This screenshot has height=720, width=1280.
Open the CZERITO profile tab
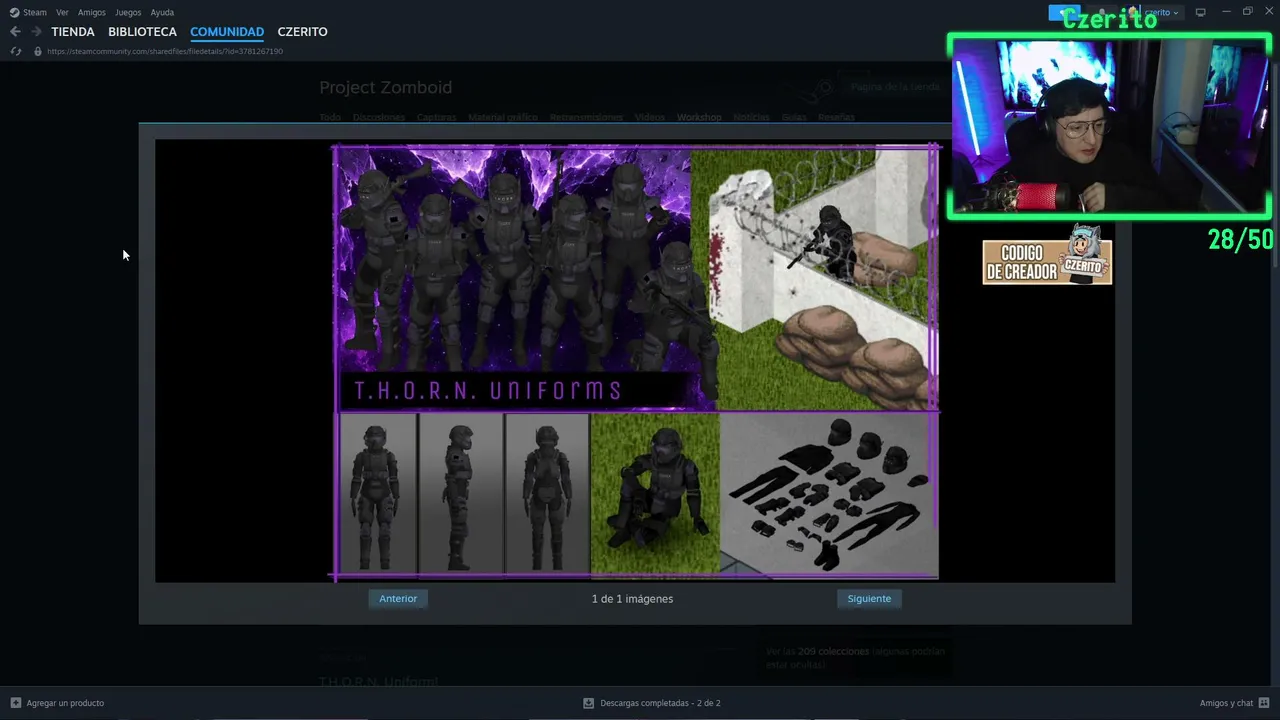coord(302,32)
